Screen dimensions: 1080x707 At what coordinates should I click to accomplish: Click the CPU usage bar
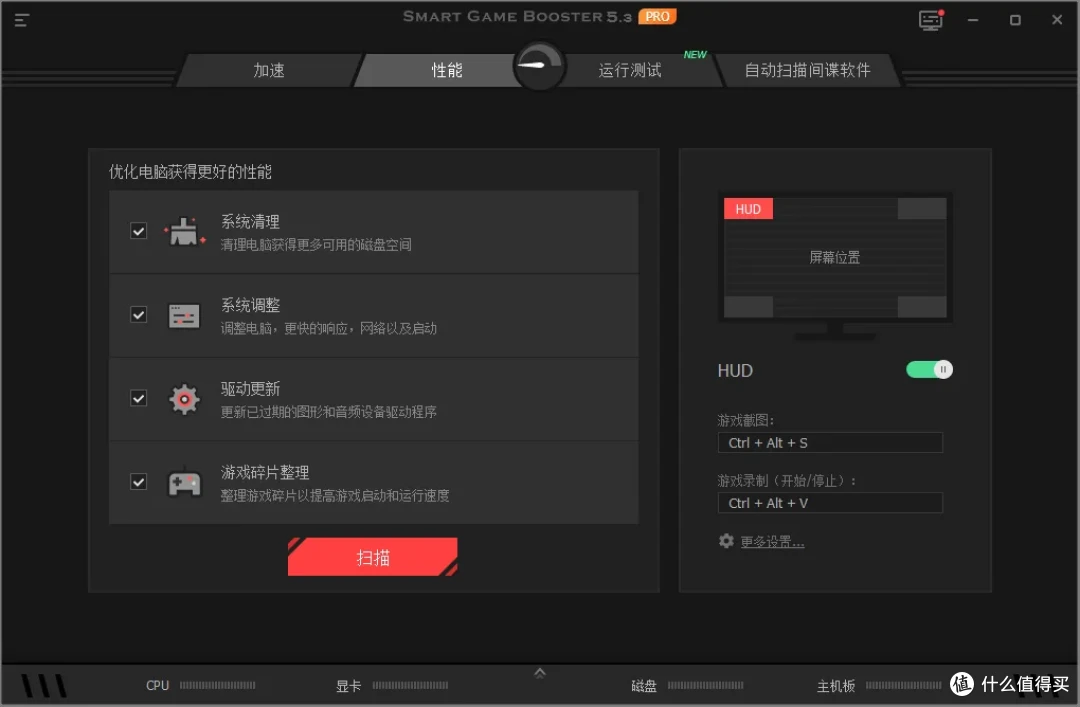coord(218,685)
